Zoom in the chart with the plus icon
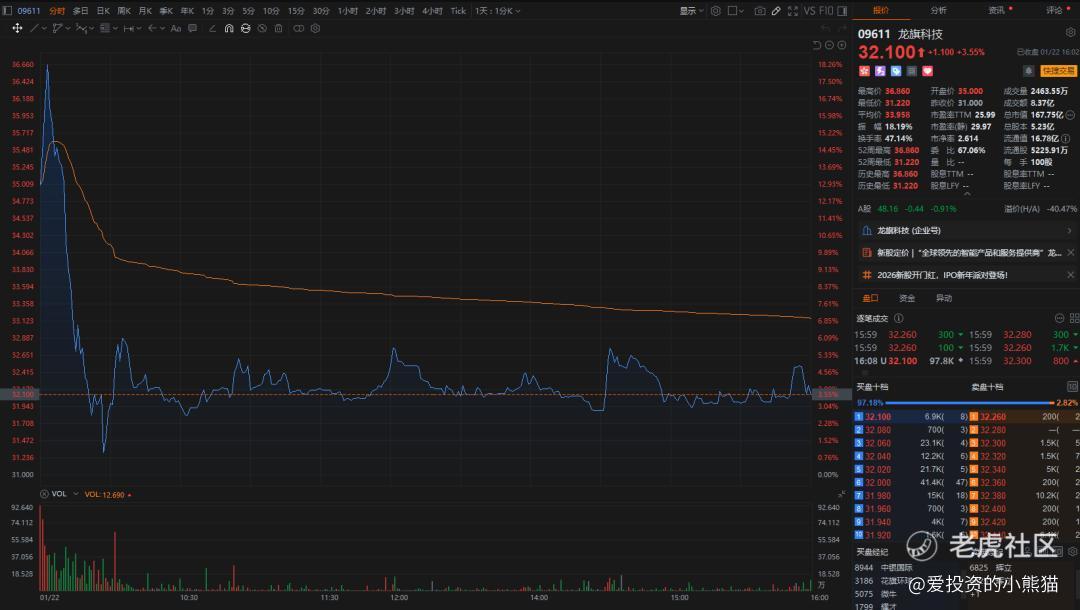 pos(842,45)
